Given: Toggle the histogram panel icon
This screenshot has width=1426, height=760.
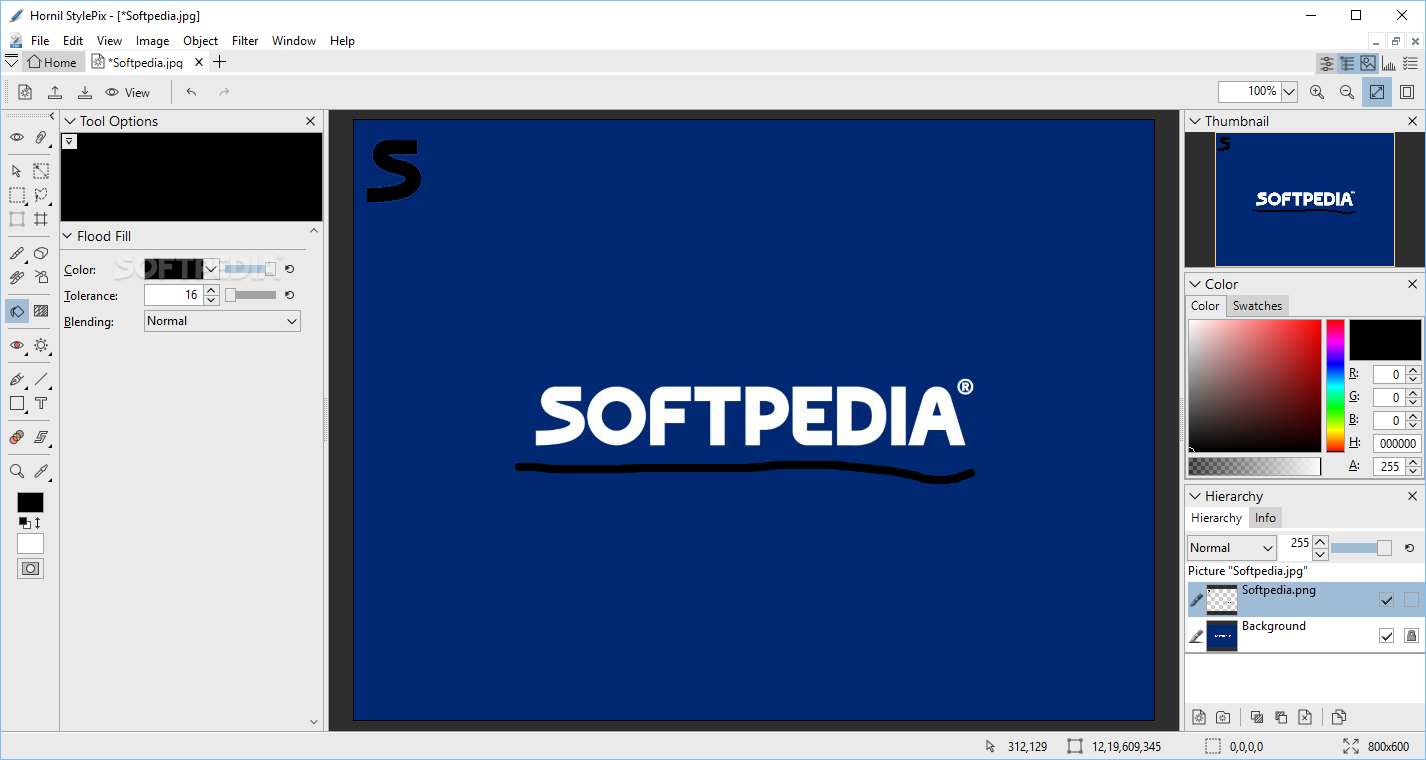Looking at the screenshot, I should click(x=1389, y=63).
